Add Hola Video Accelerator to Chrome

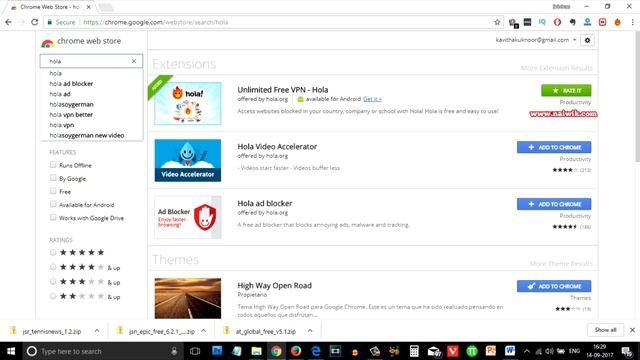(554, 147)
